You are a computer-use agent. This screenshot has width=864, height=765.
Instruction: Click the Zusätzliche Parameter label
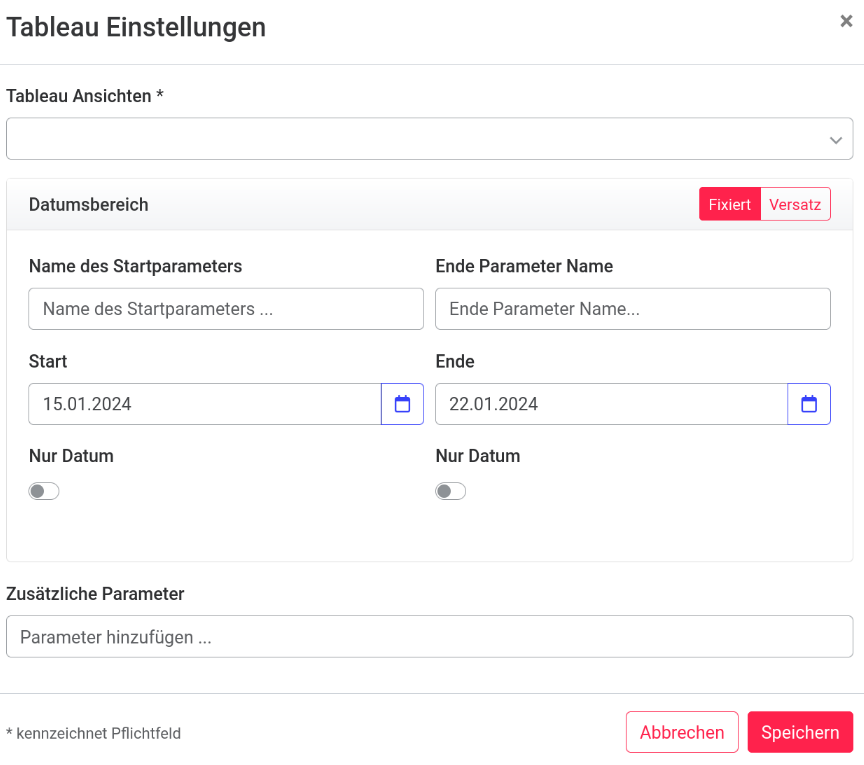(x=96, y=594)
